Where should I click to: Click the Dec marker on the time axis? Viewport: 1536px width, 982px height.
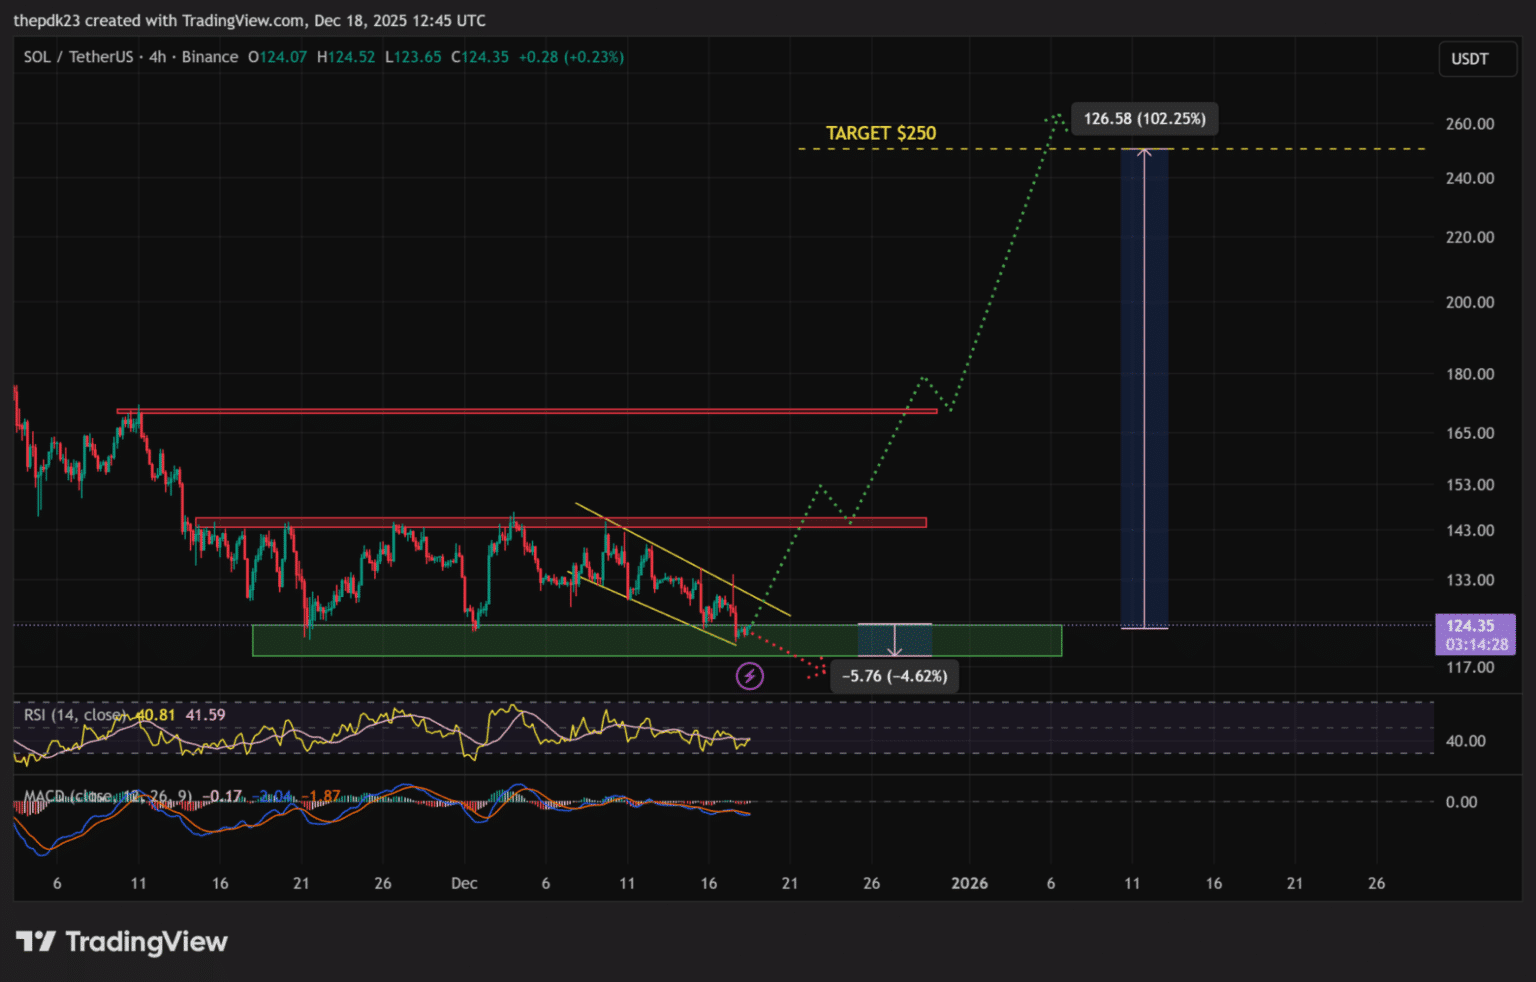pyautogui.click(x=464, y=883)
